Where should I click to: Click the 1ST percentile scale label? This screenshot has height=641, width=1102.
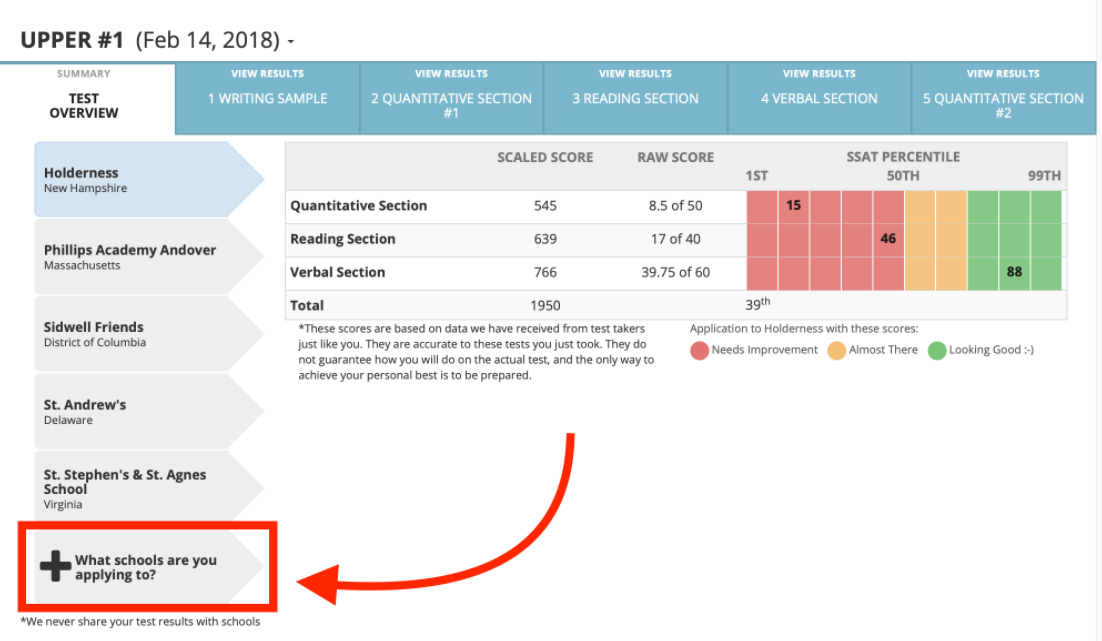(x=757, y=176)
